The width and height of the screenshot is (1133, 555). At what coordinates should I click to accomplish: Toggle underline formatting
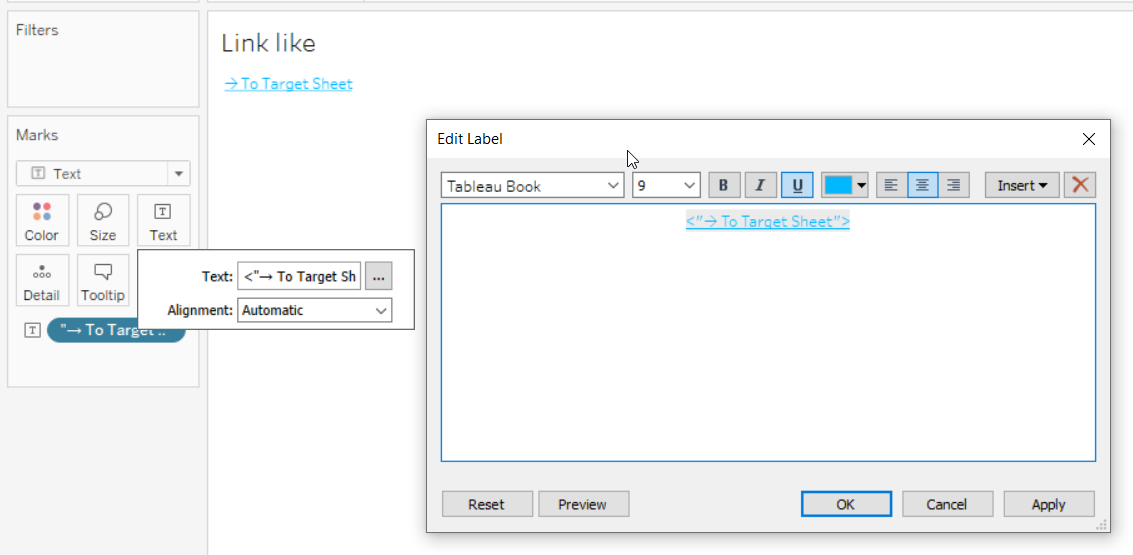[x=796, y=185]
